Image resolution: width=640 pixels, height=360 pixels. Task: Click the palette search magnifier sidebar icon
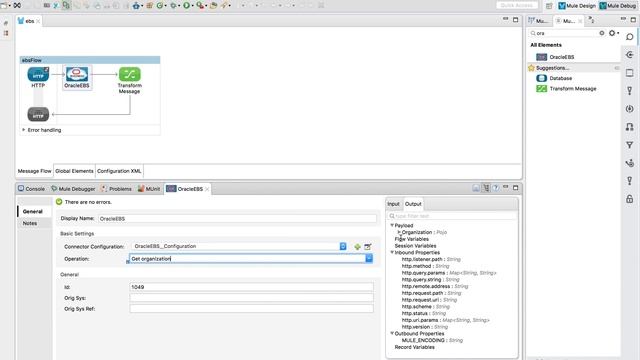click(x=629, y=37)
